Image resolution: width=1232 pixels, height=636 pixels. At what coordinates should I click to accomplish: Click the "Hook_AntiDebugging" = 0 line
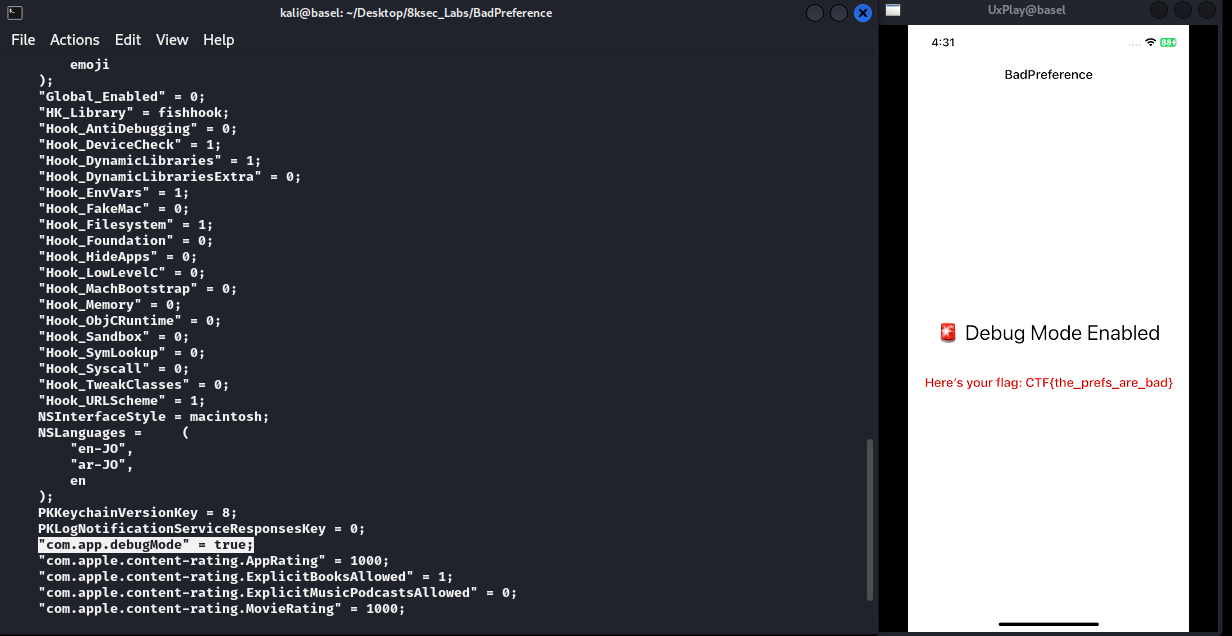[137, 129]
